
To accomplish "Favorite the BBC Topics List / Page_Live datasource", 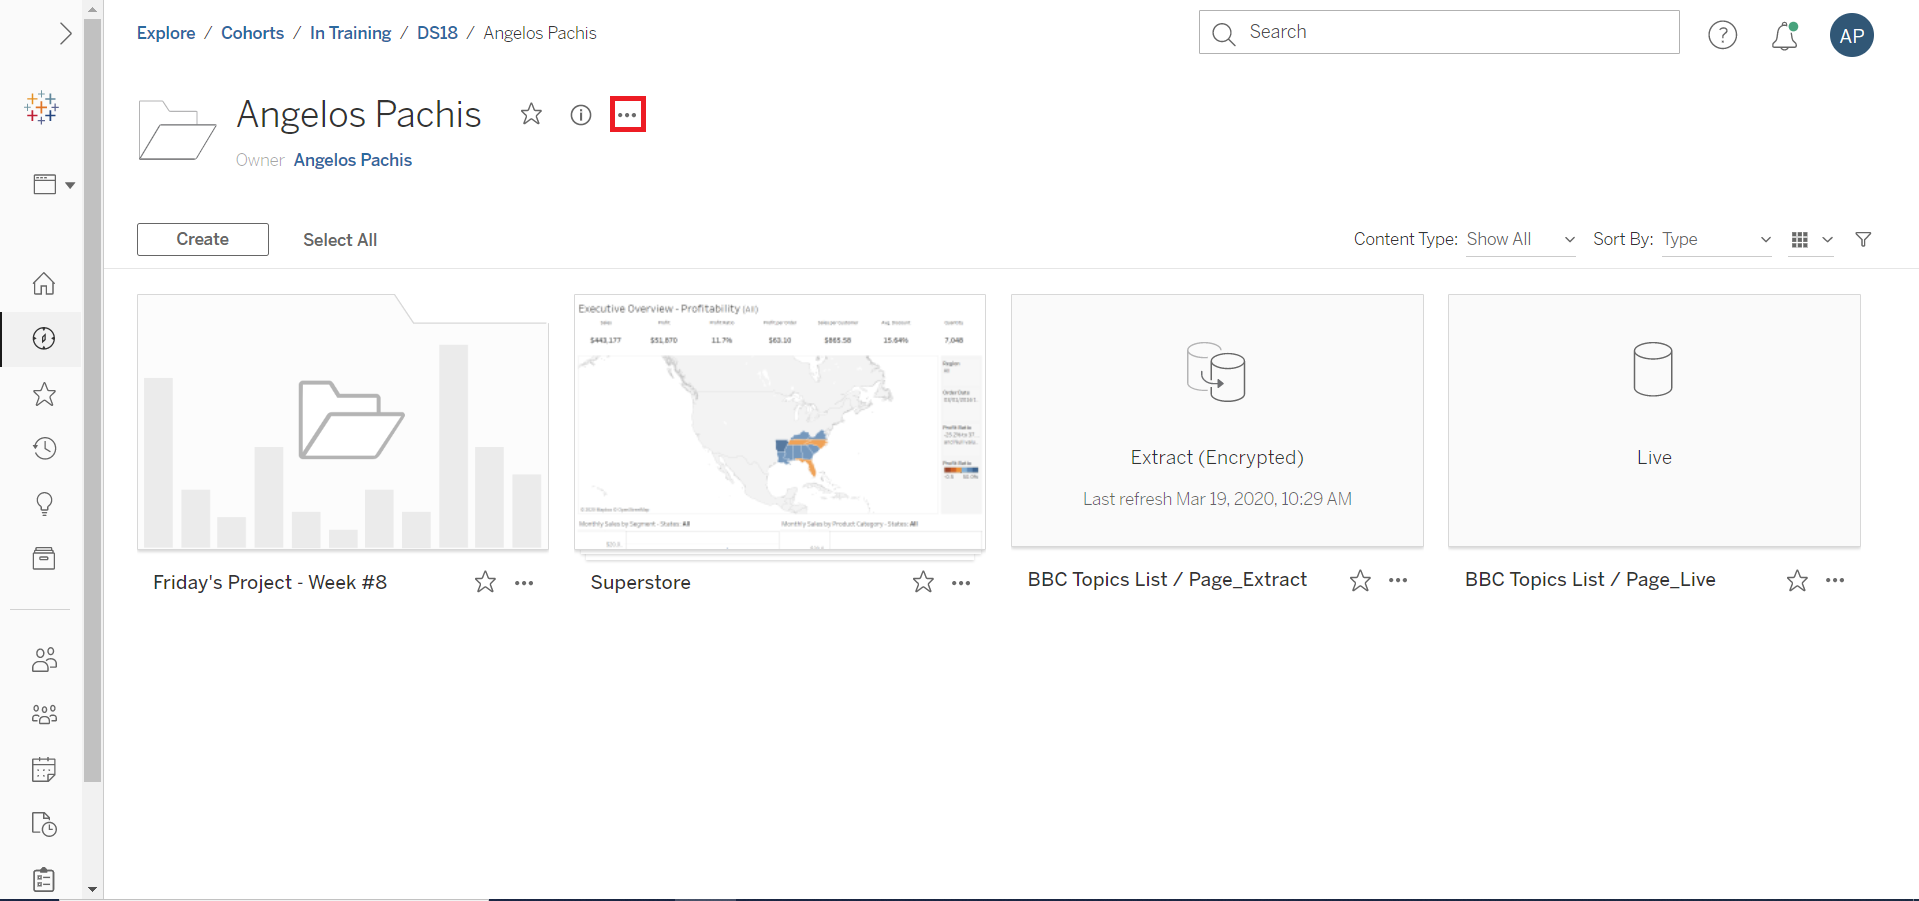I will pos(1797,580).
